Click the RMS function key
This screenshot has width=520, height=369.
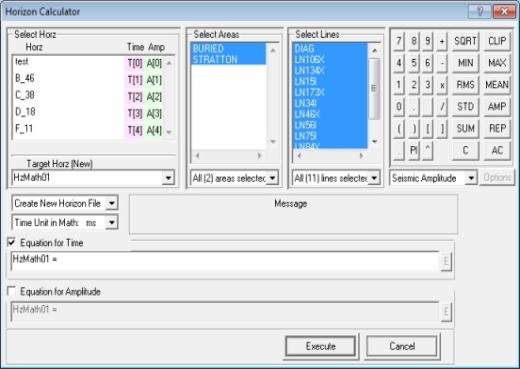465,85
